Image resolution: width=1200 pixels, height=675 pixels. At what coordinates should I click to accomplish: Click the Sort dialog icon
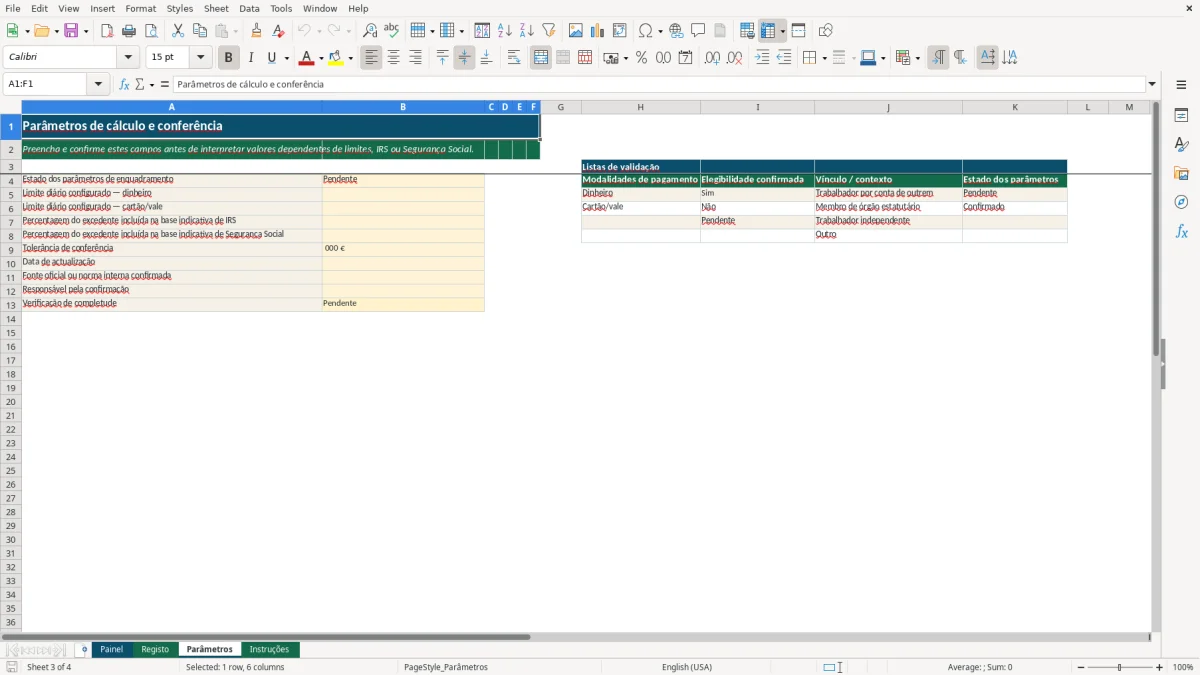(483, 31)
